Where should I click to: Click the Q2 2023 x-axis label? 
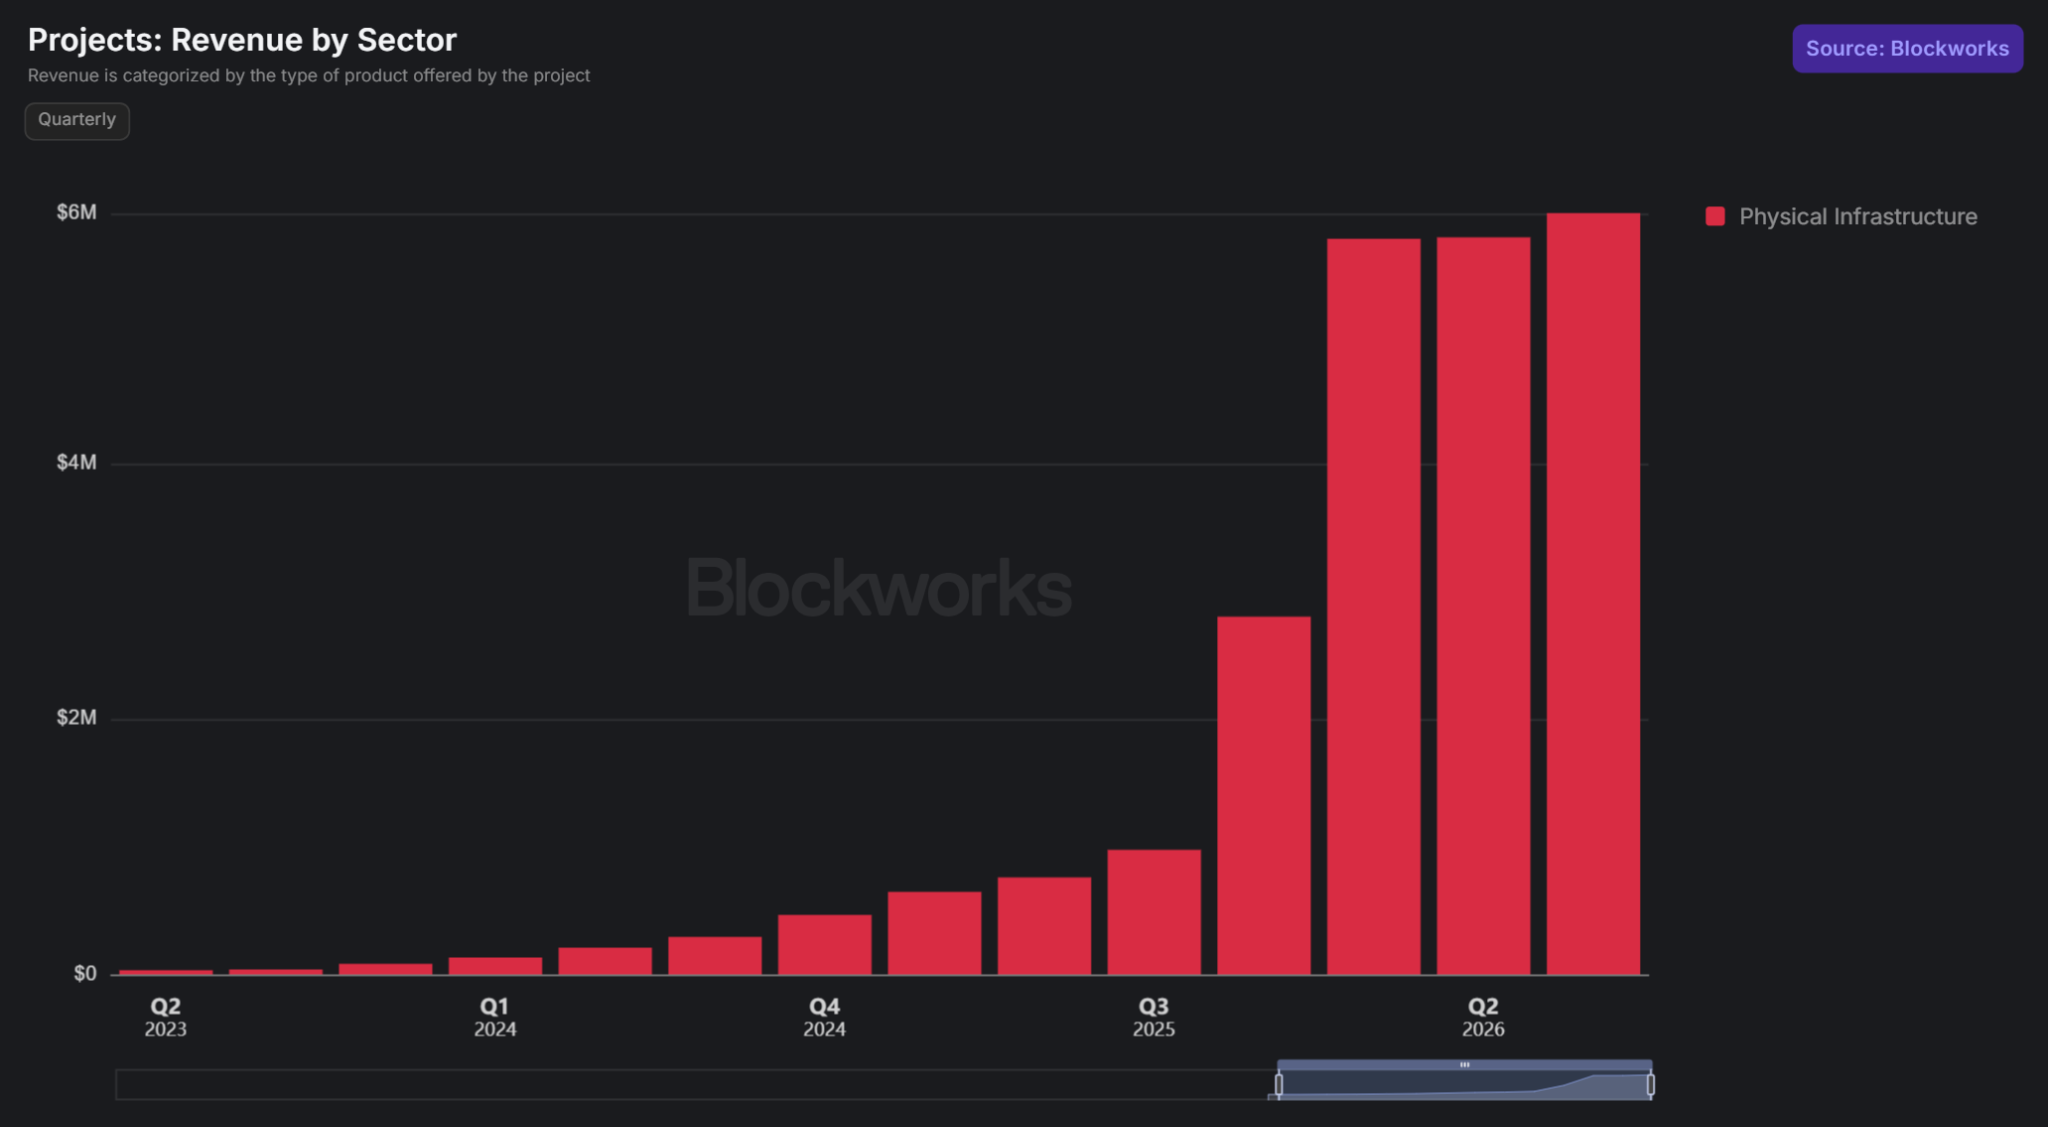(165, 1017)
